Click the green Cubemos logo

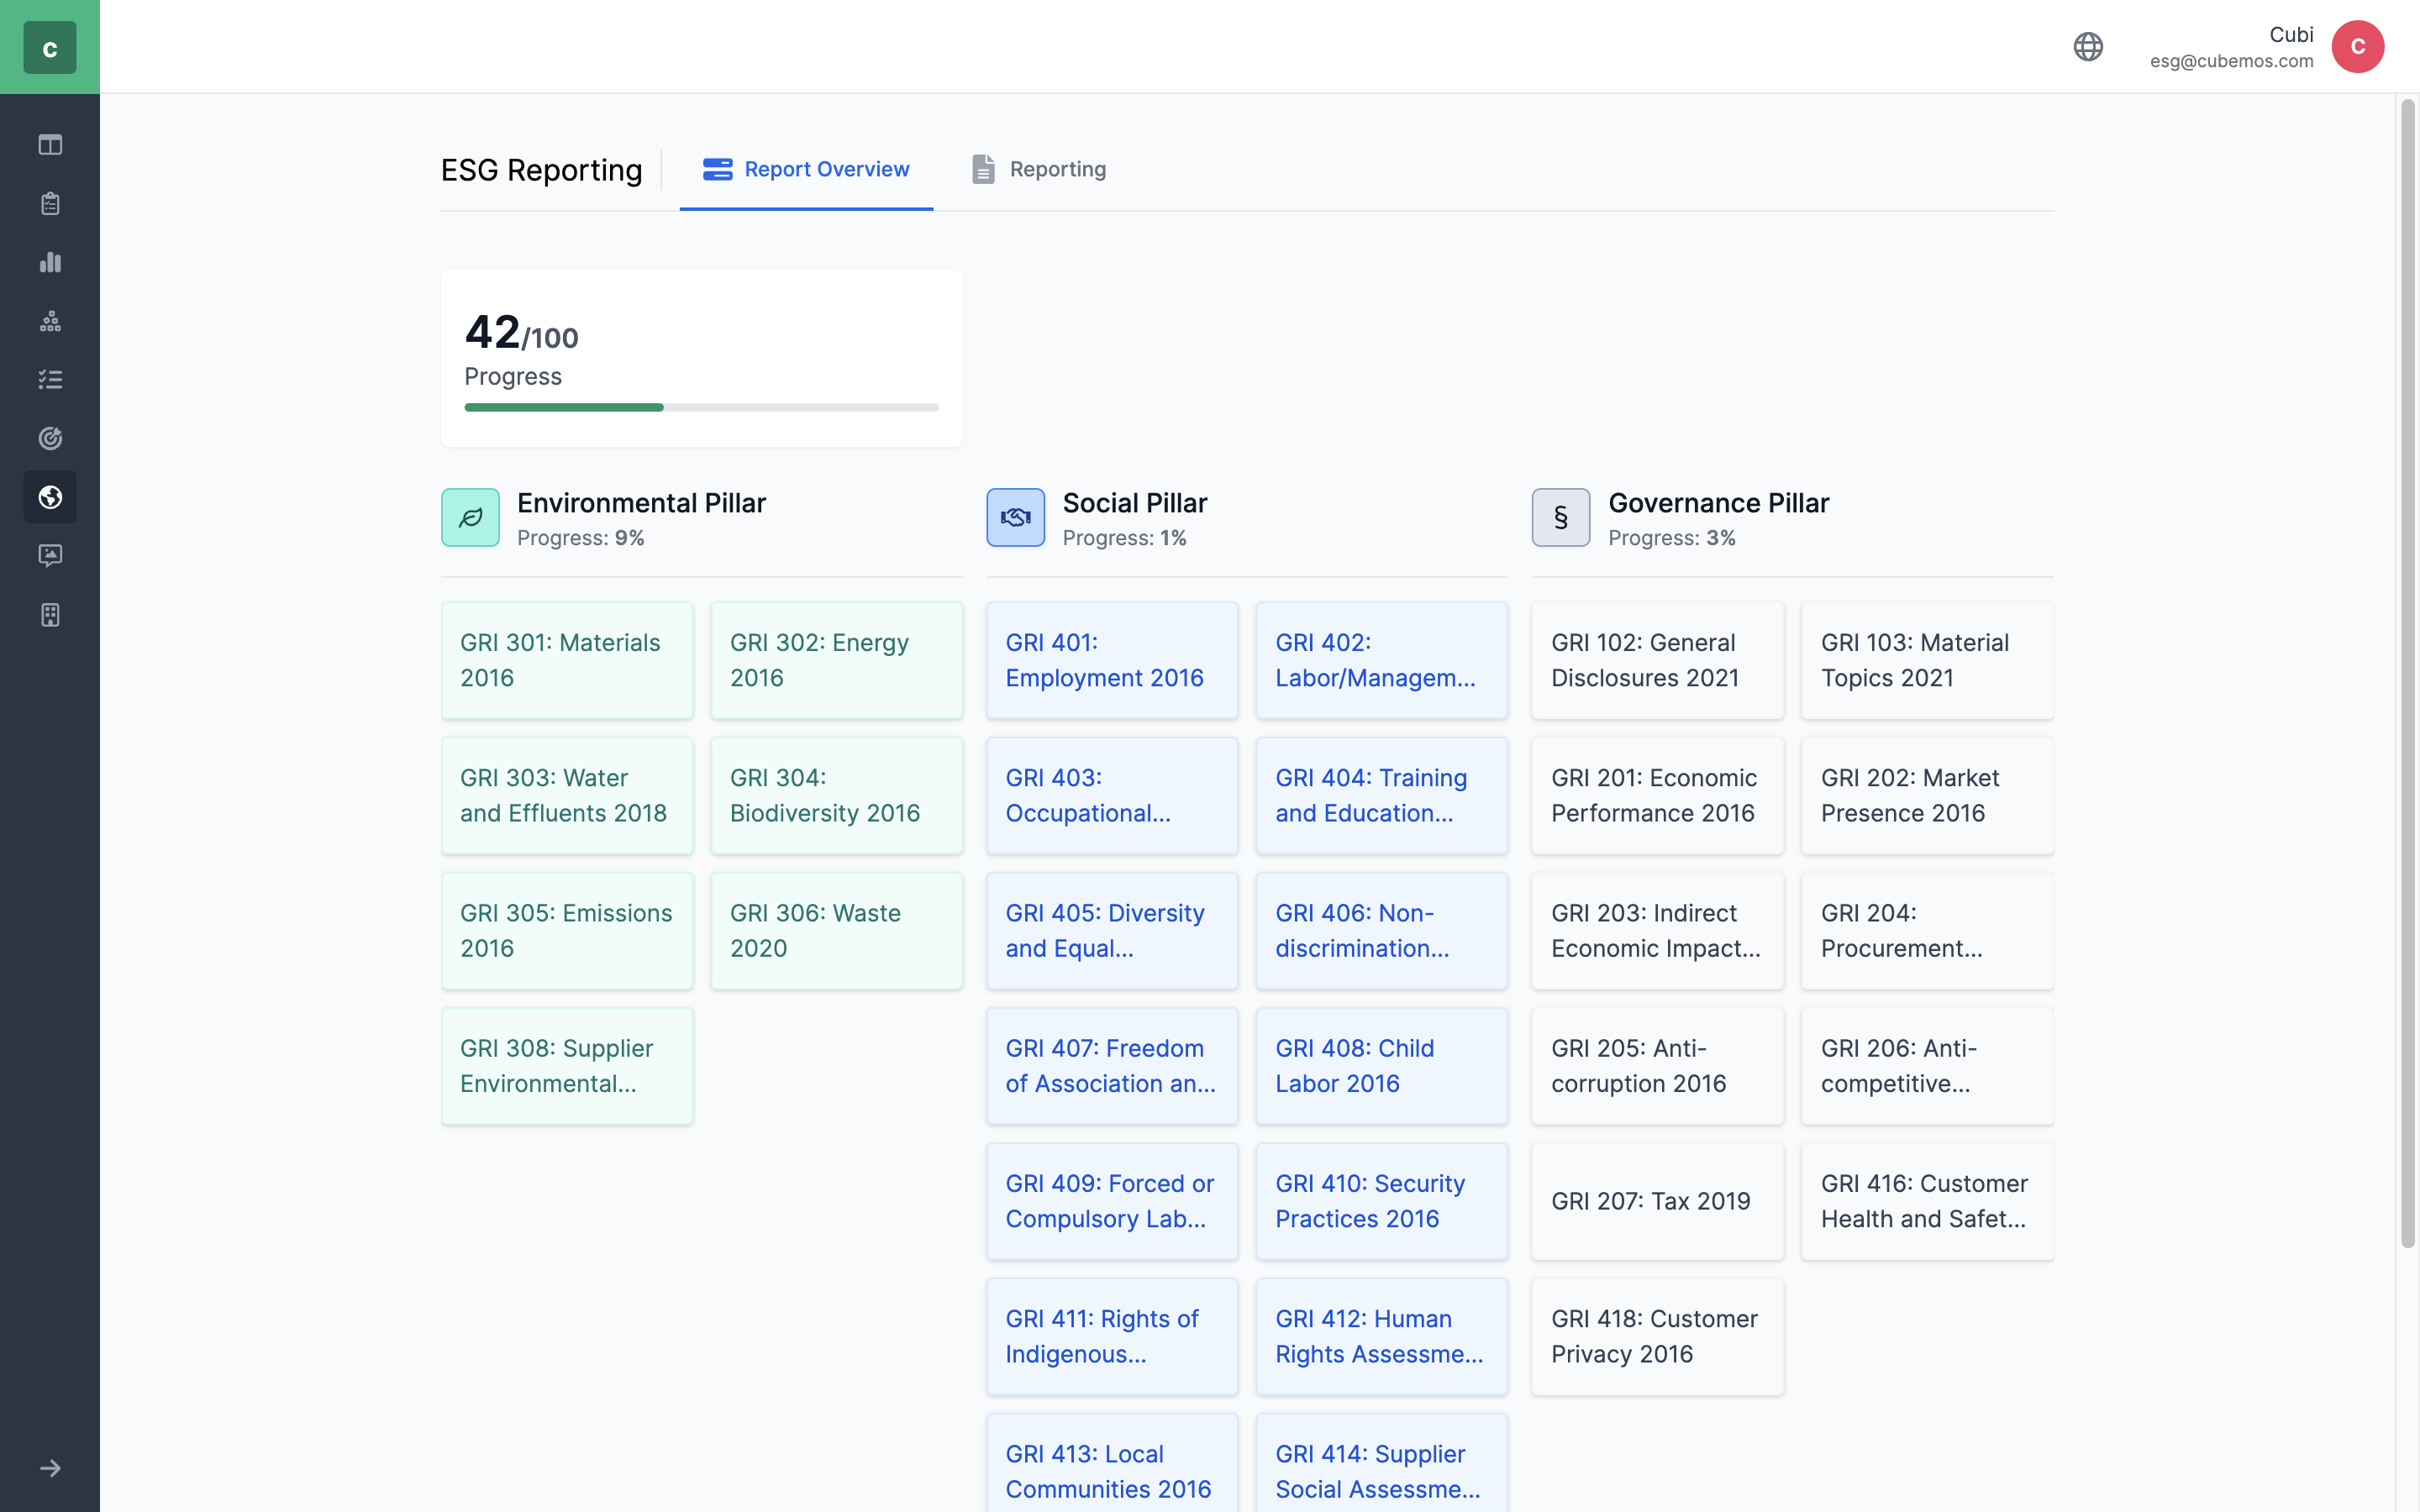coord(50,47)
